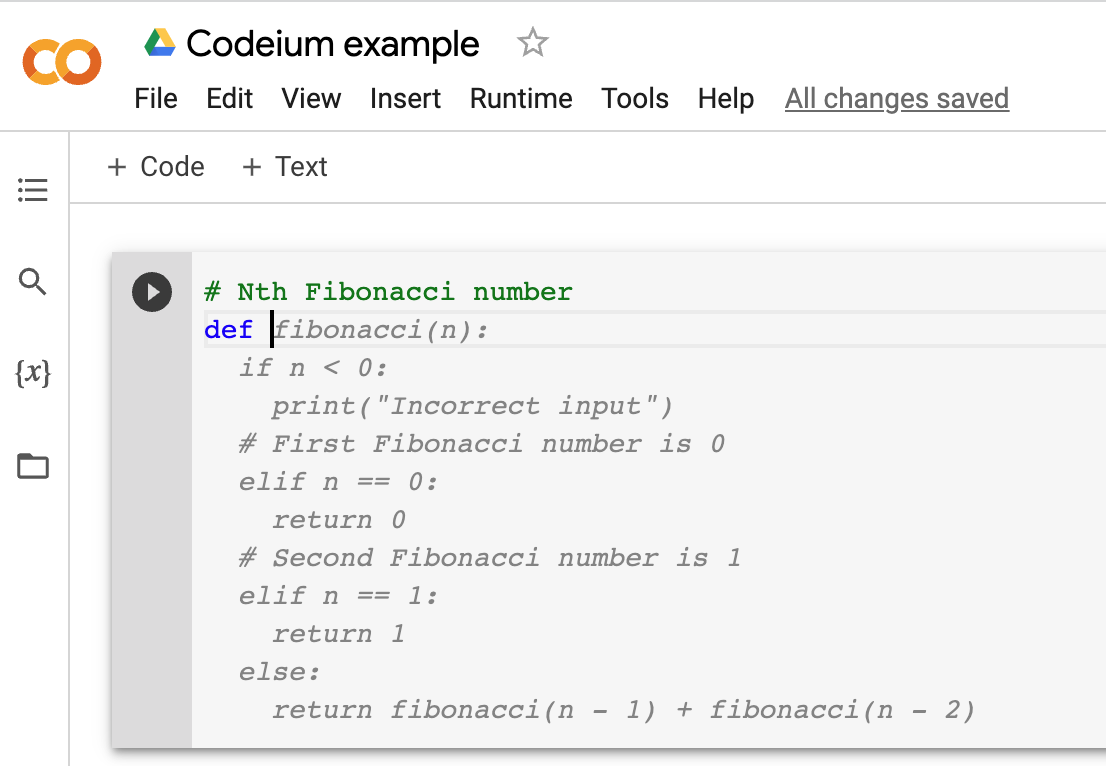Open the Edit menu

point(229,99)
